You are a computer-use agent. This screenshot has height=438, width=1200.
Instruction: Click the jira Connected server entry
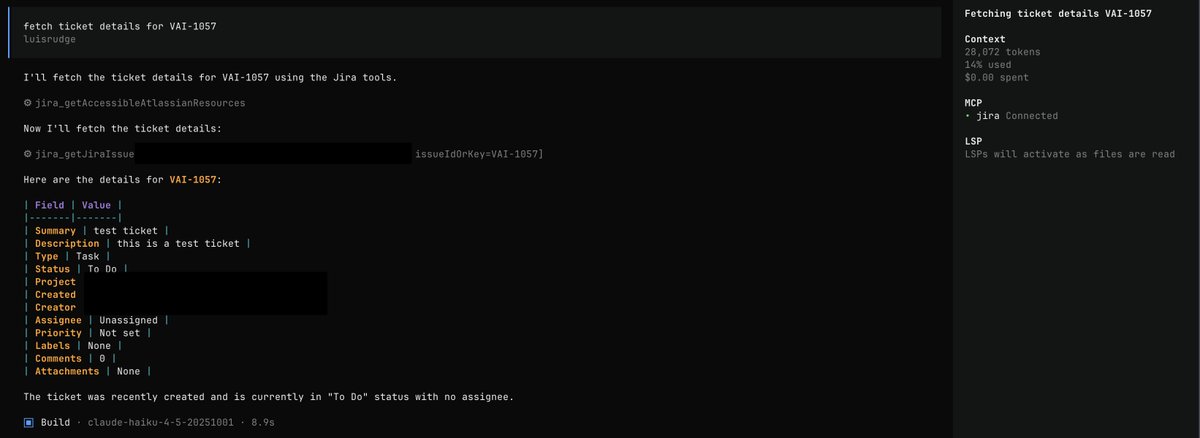pos(1011,116)
